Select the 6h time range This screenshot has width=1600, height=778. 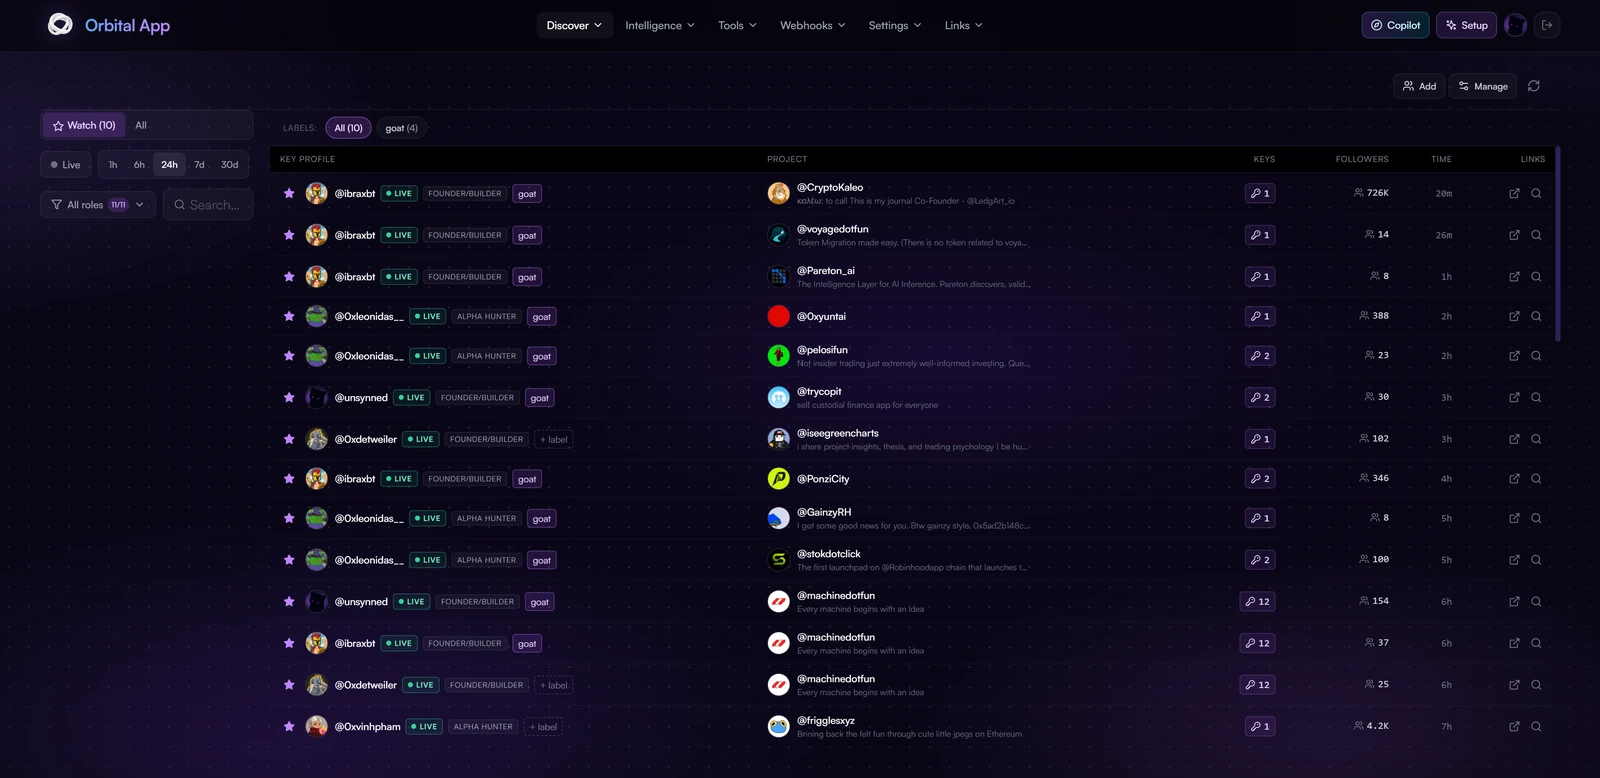(139, 165)
